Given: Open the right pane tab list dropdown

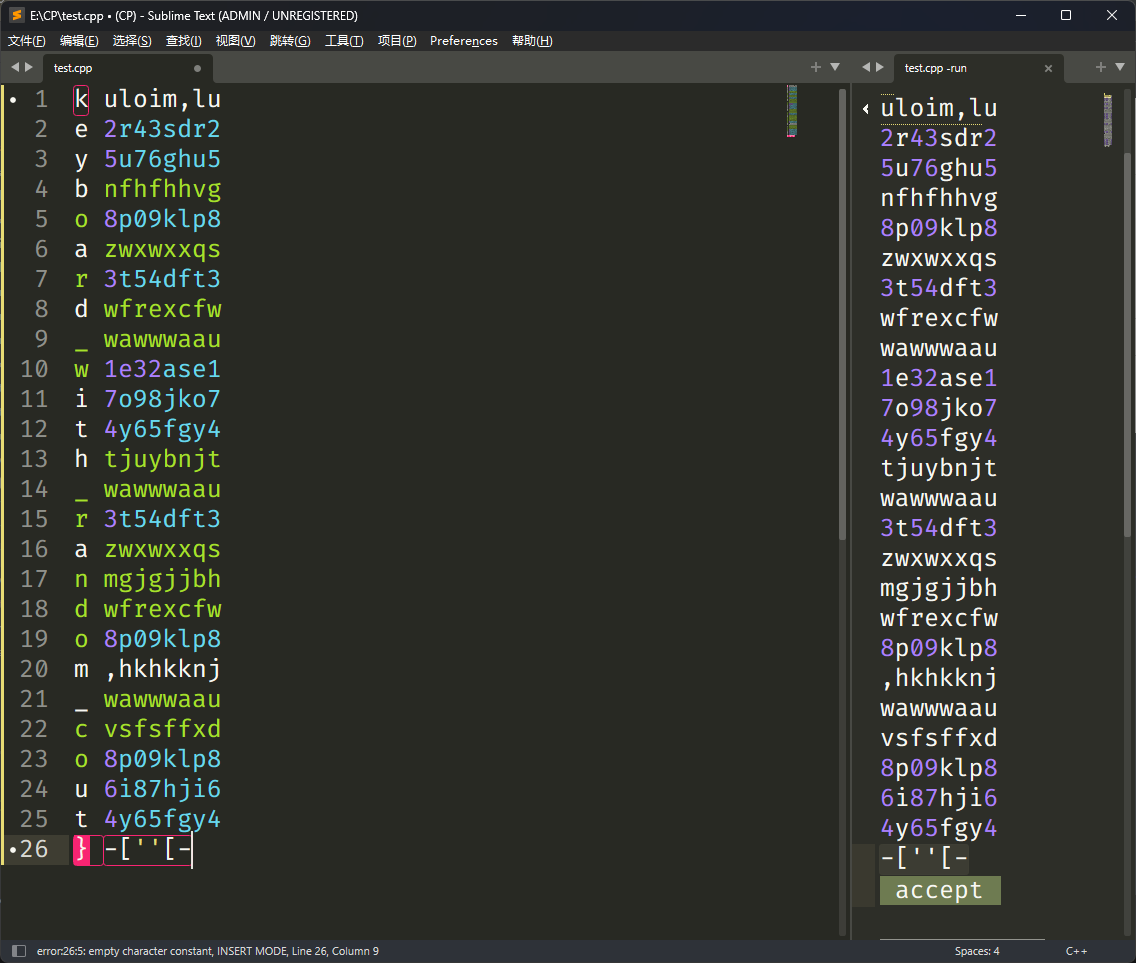Looking at the screenshot, I should [1120, 67].
